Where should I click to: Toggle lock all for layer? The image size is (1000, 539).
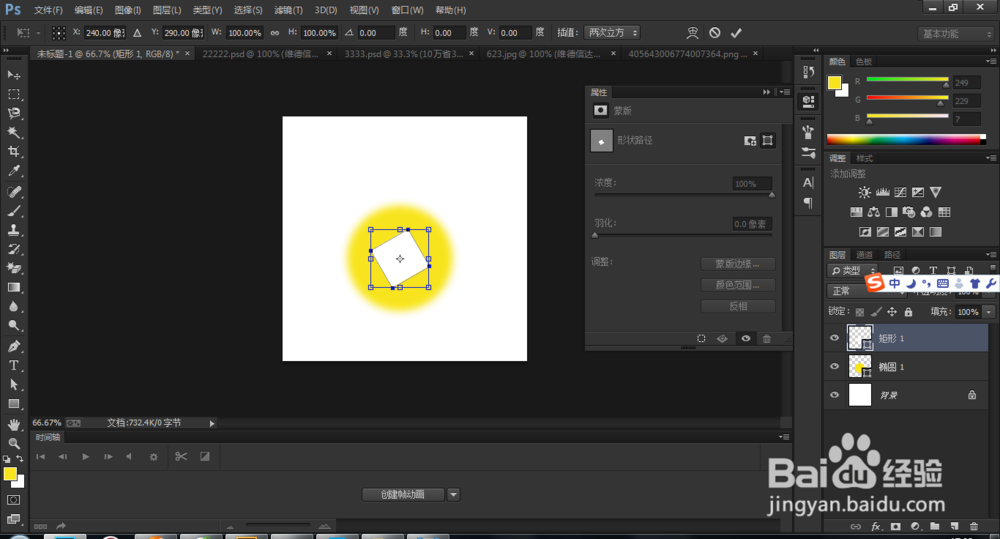coord(908,312)
